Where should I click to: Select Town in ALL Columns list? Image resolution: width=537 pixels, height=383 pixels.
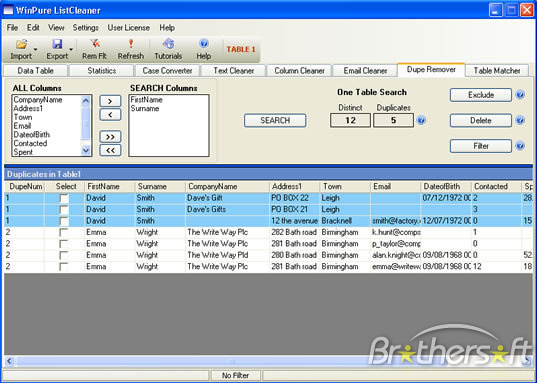[x=23, y=117]
